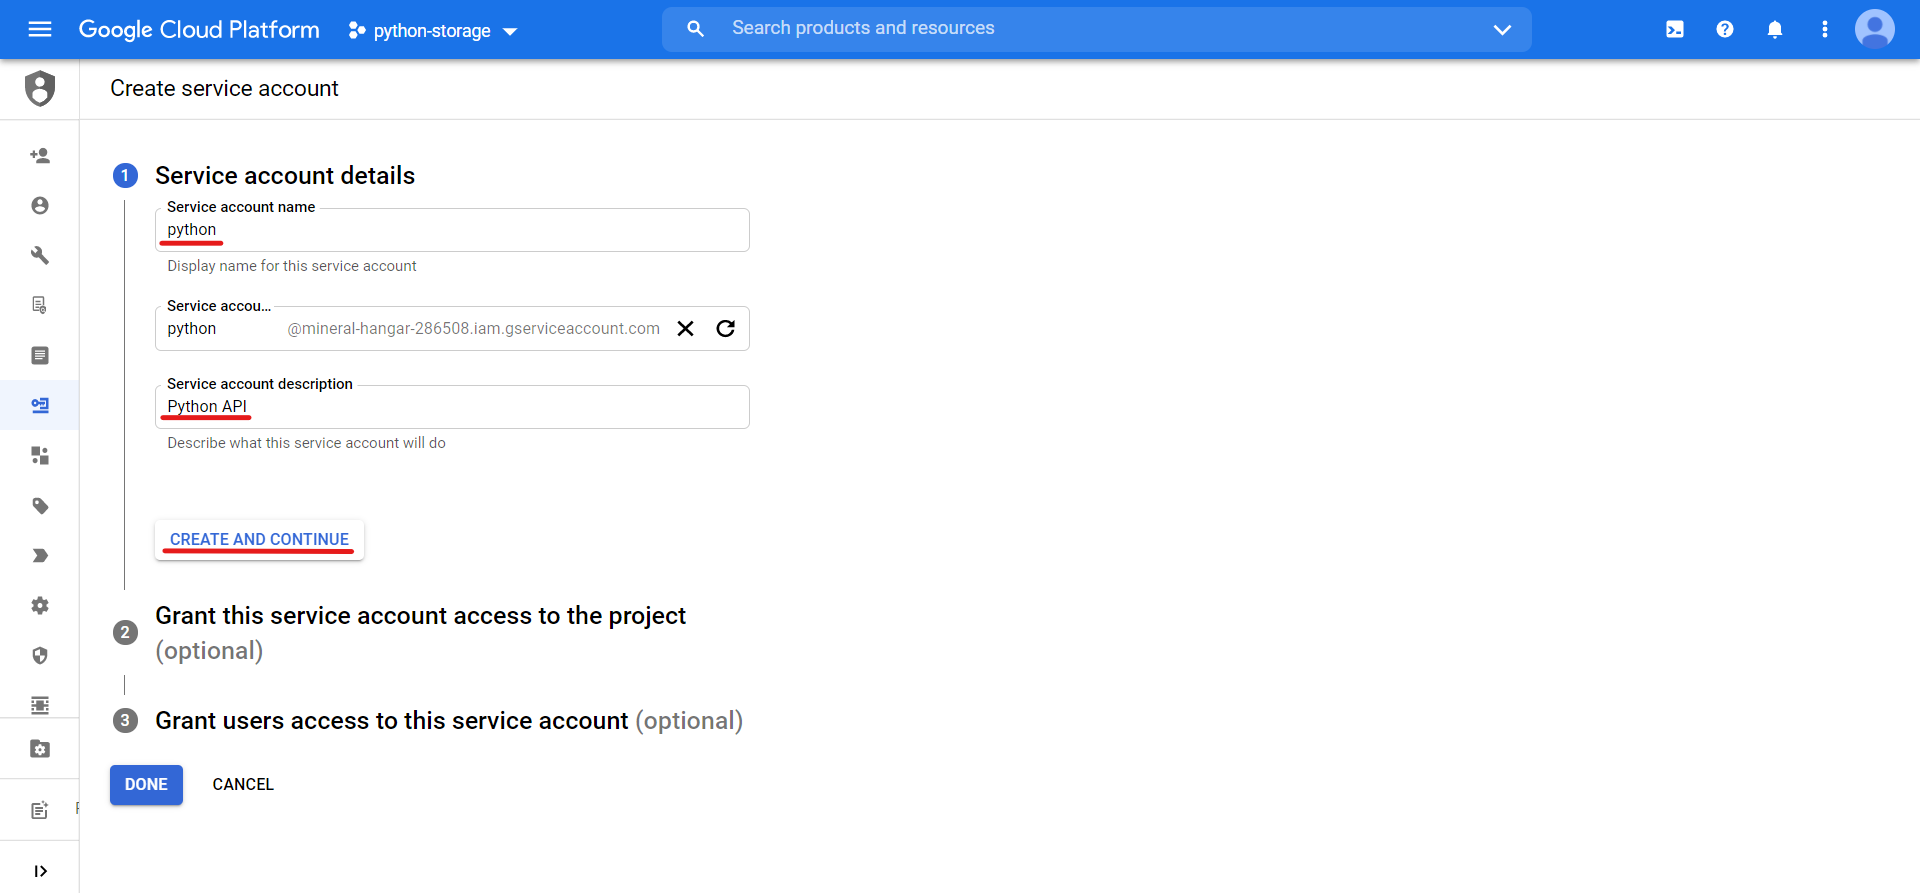Activate Cloud Shell terminal icon

[1675, 30]
